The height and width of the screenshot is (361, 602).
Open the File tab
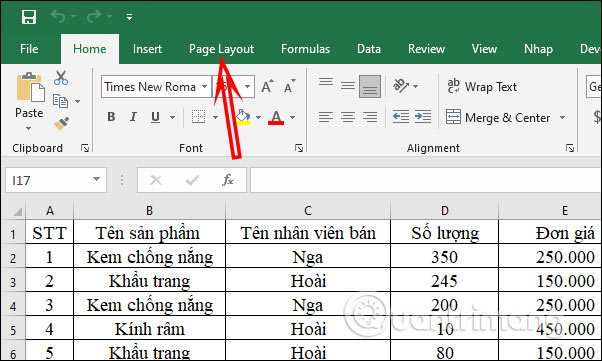[x=29, y=49]
